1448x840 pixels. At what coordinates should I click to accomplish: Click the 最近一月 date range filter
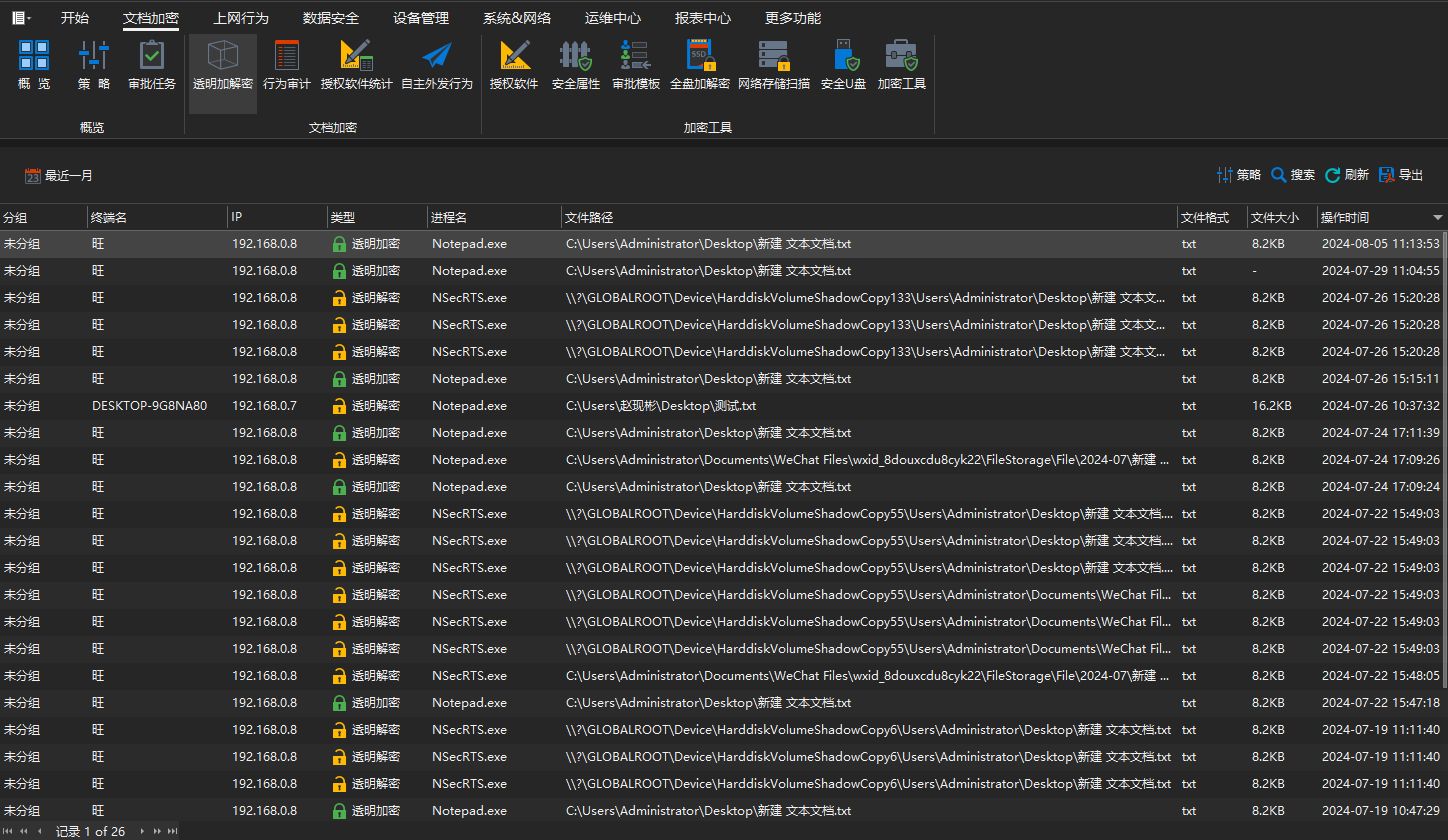point(59,176)
